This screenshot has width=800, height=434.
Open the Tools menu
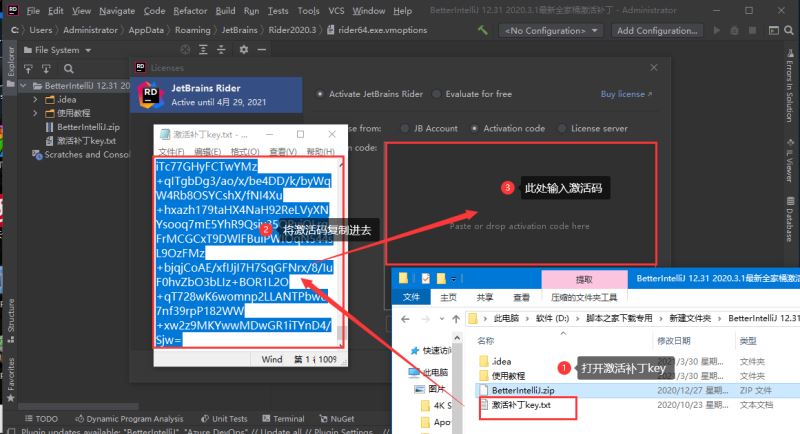[x=308, y=10]
